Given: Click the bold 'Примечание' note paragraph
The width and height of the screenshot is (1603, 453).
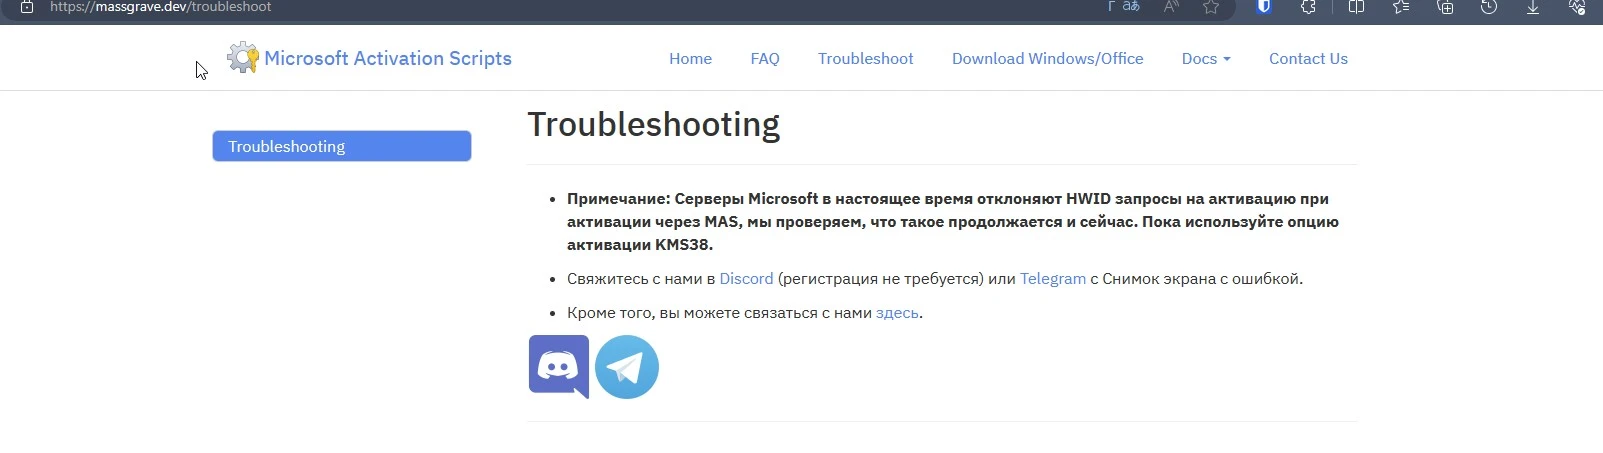Looking at the screenshot, I should (x=953, y=221).
